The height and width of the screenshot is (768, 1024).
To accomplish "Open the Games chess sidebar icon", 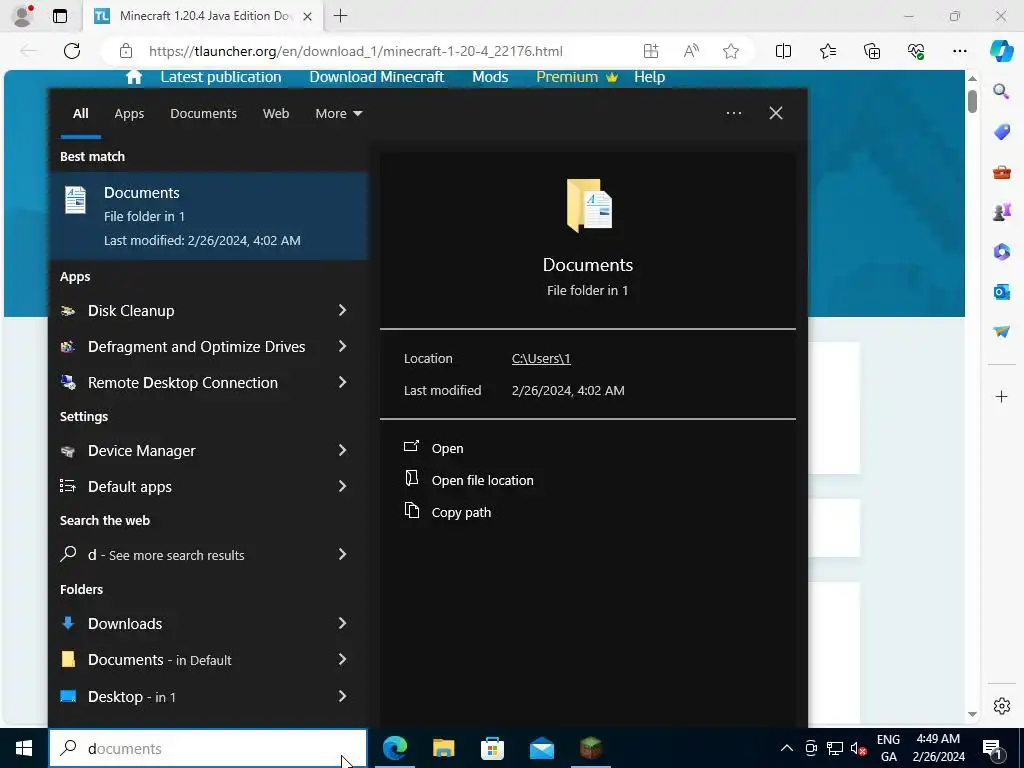I will click(1001, 212).
